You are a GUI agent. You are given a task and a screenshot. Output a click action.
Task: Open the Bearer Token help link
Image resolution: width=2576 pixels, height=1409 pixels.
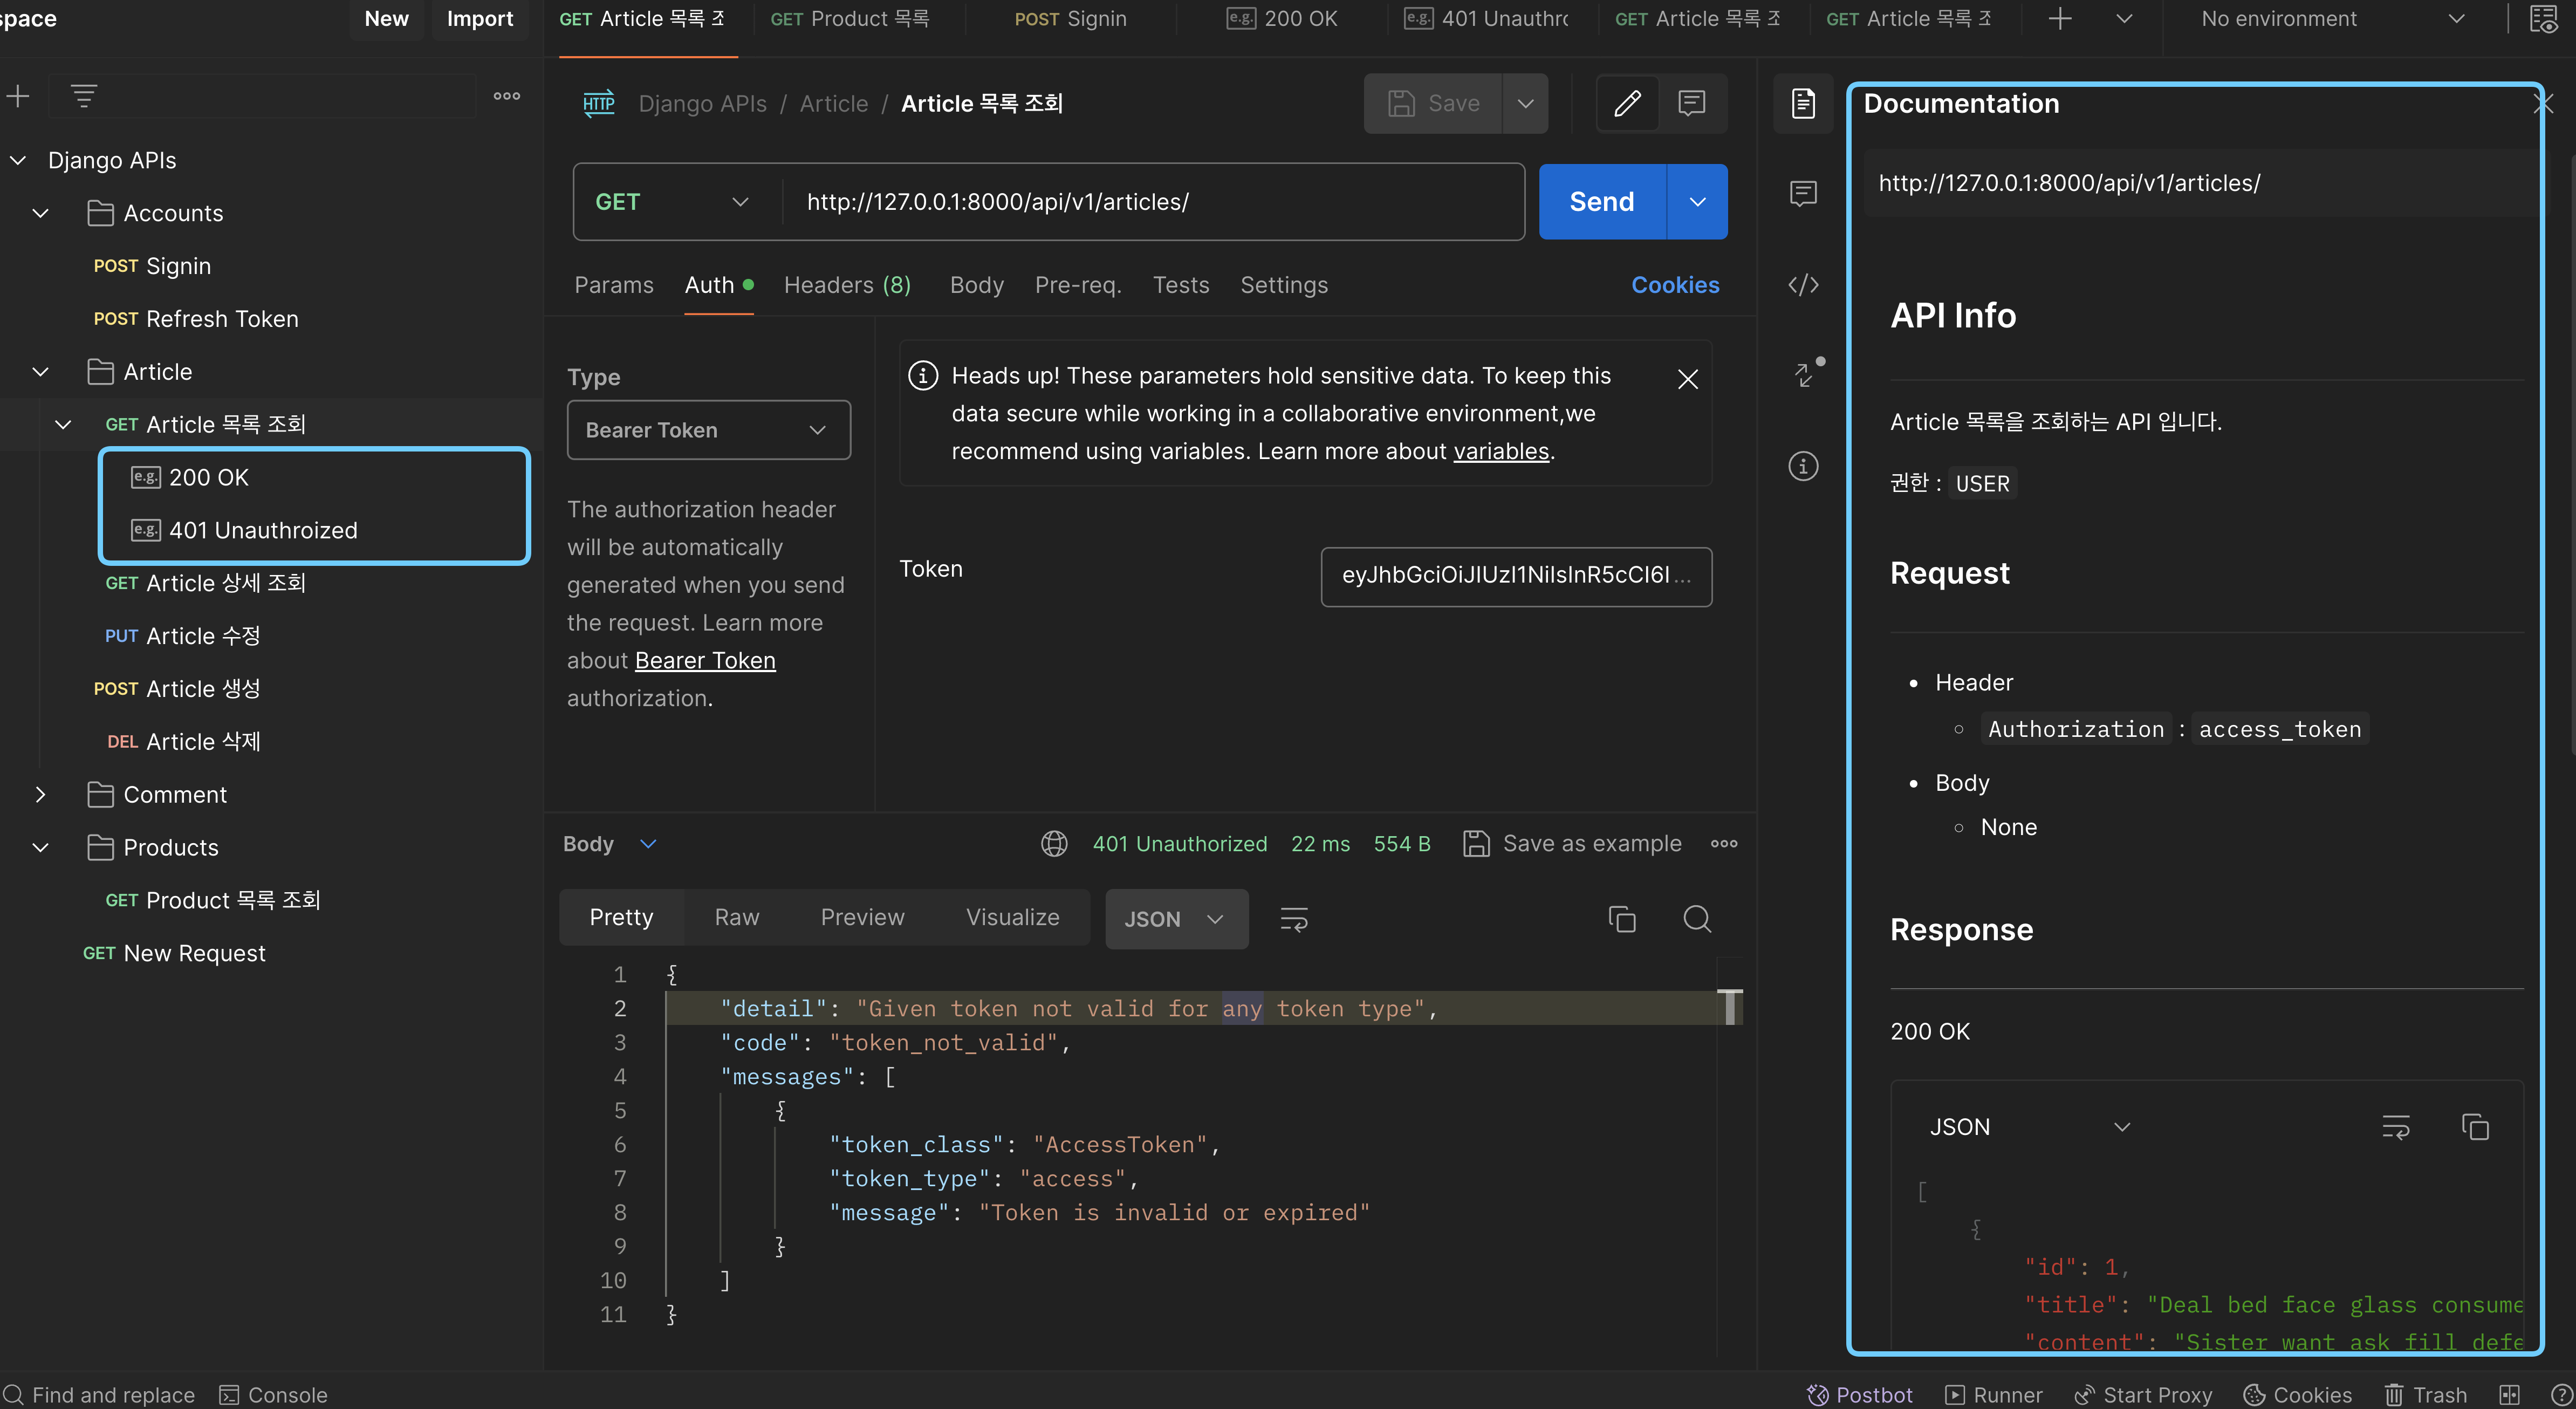[705, 661]
